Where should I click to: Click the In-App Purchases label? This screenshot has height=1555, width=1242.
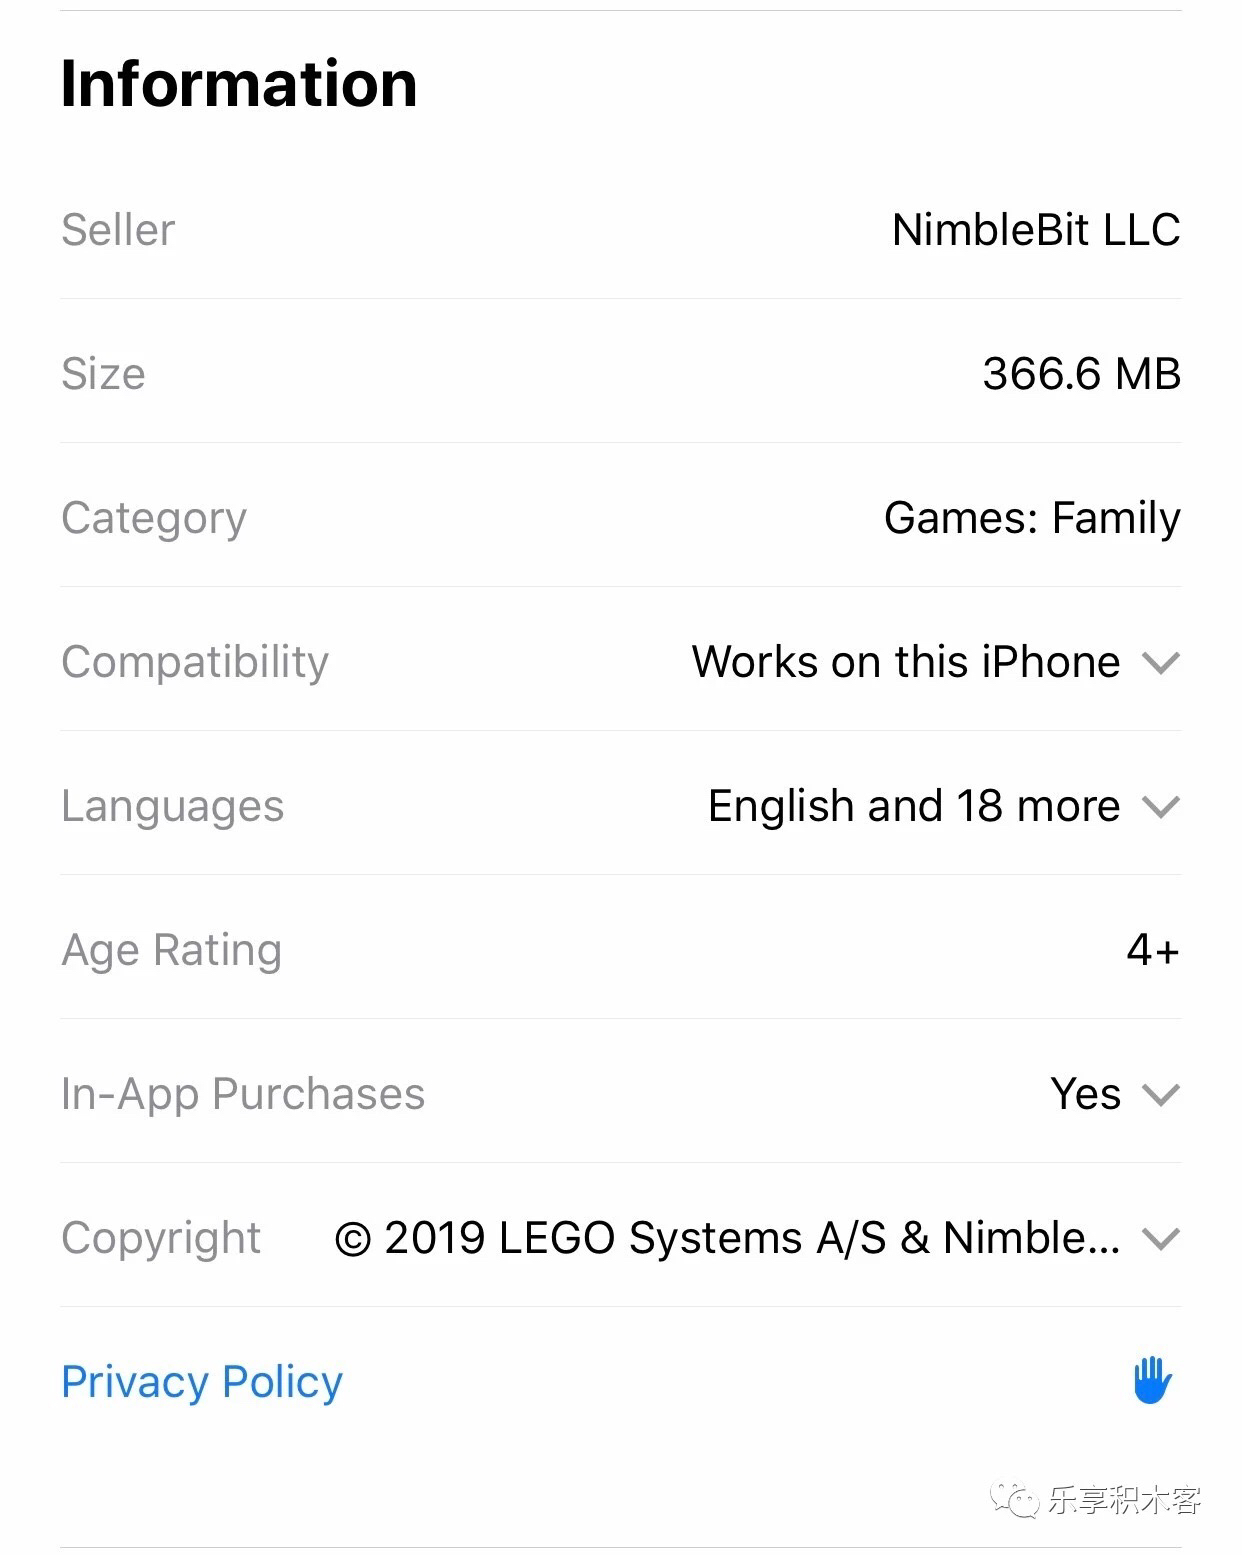point(243,1094)
